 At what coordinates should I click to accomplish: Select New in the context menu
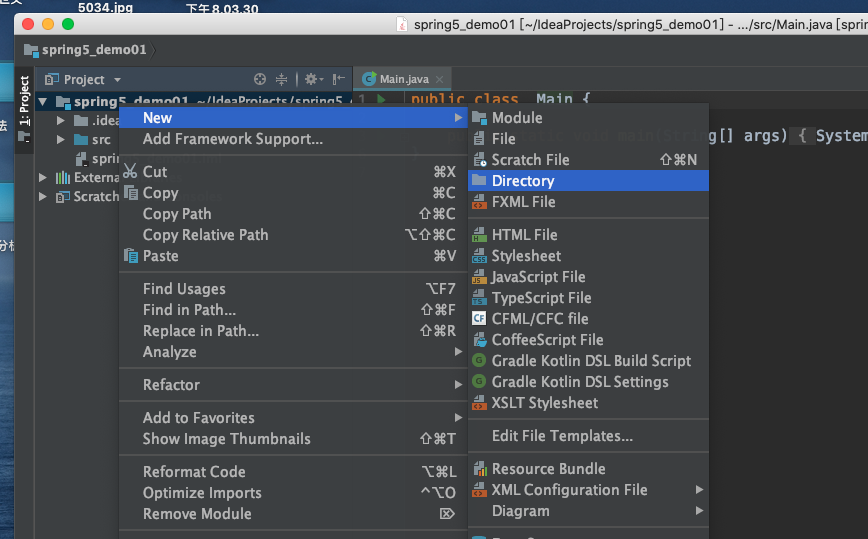point(293,118)
